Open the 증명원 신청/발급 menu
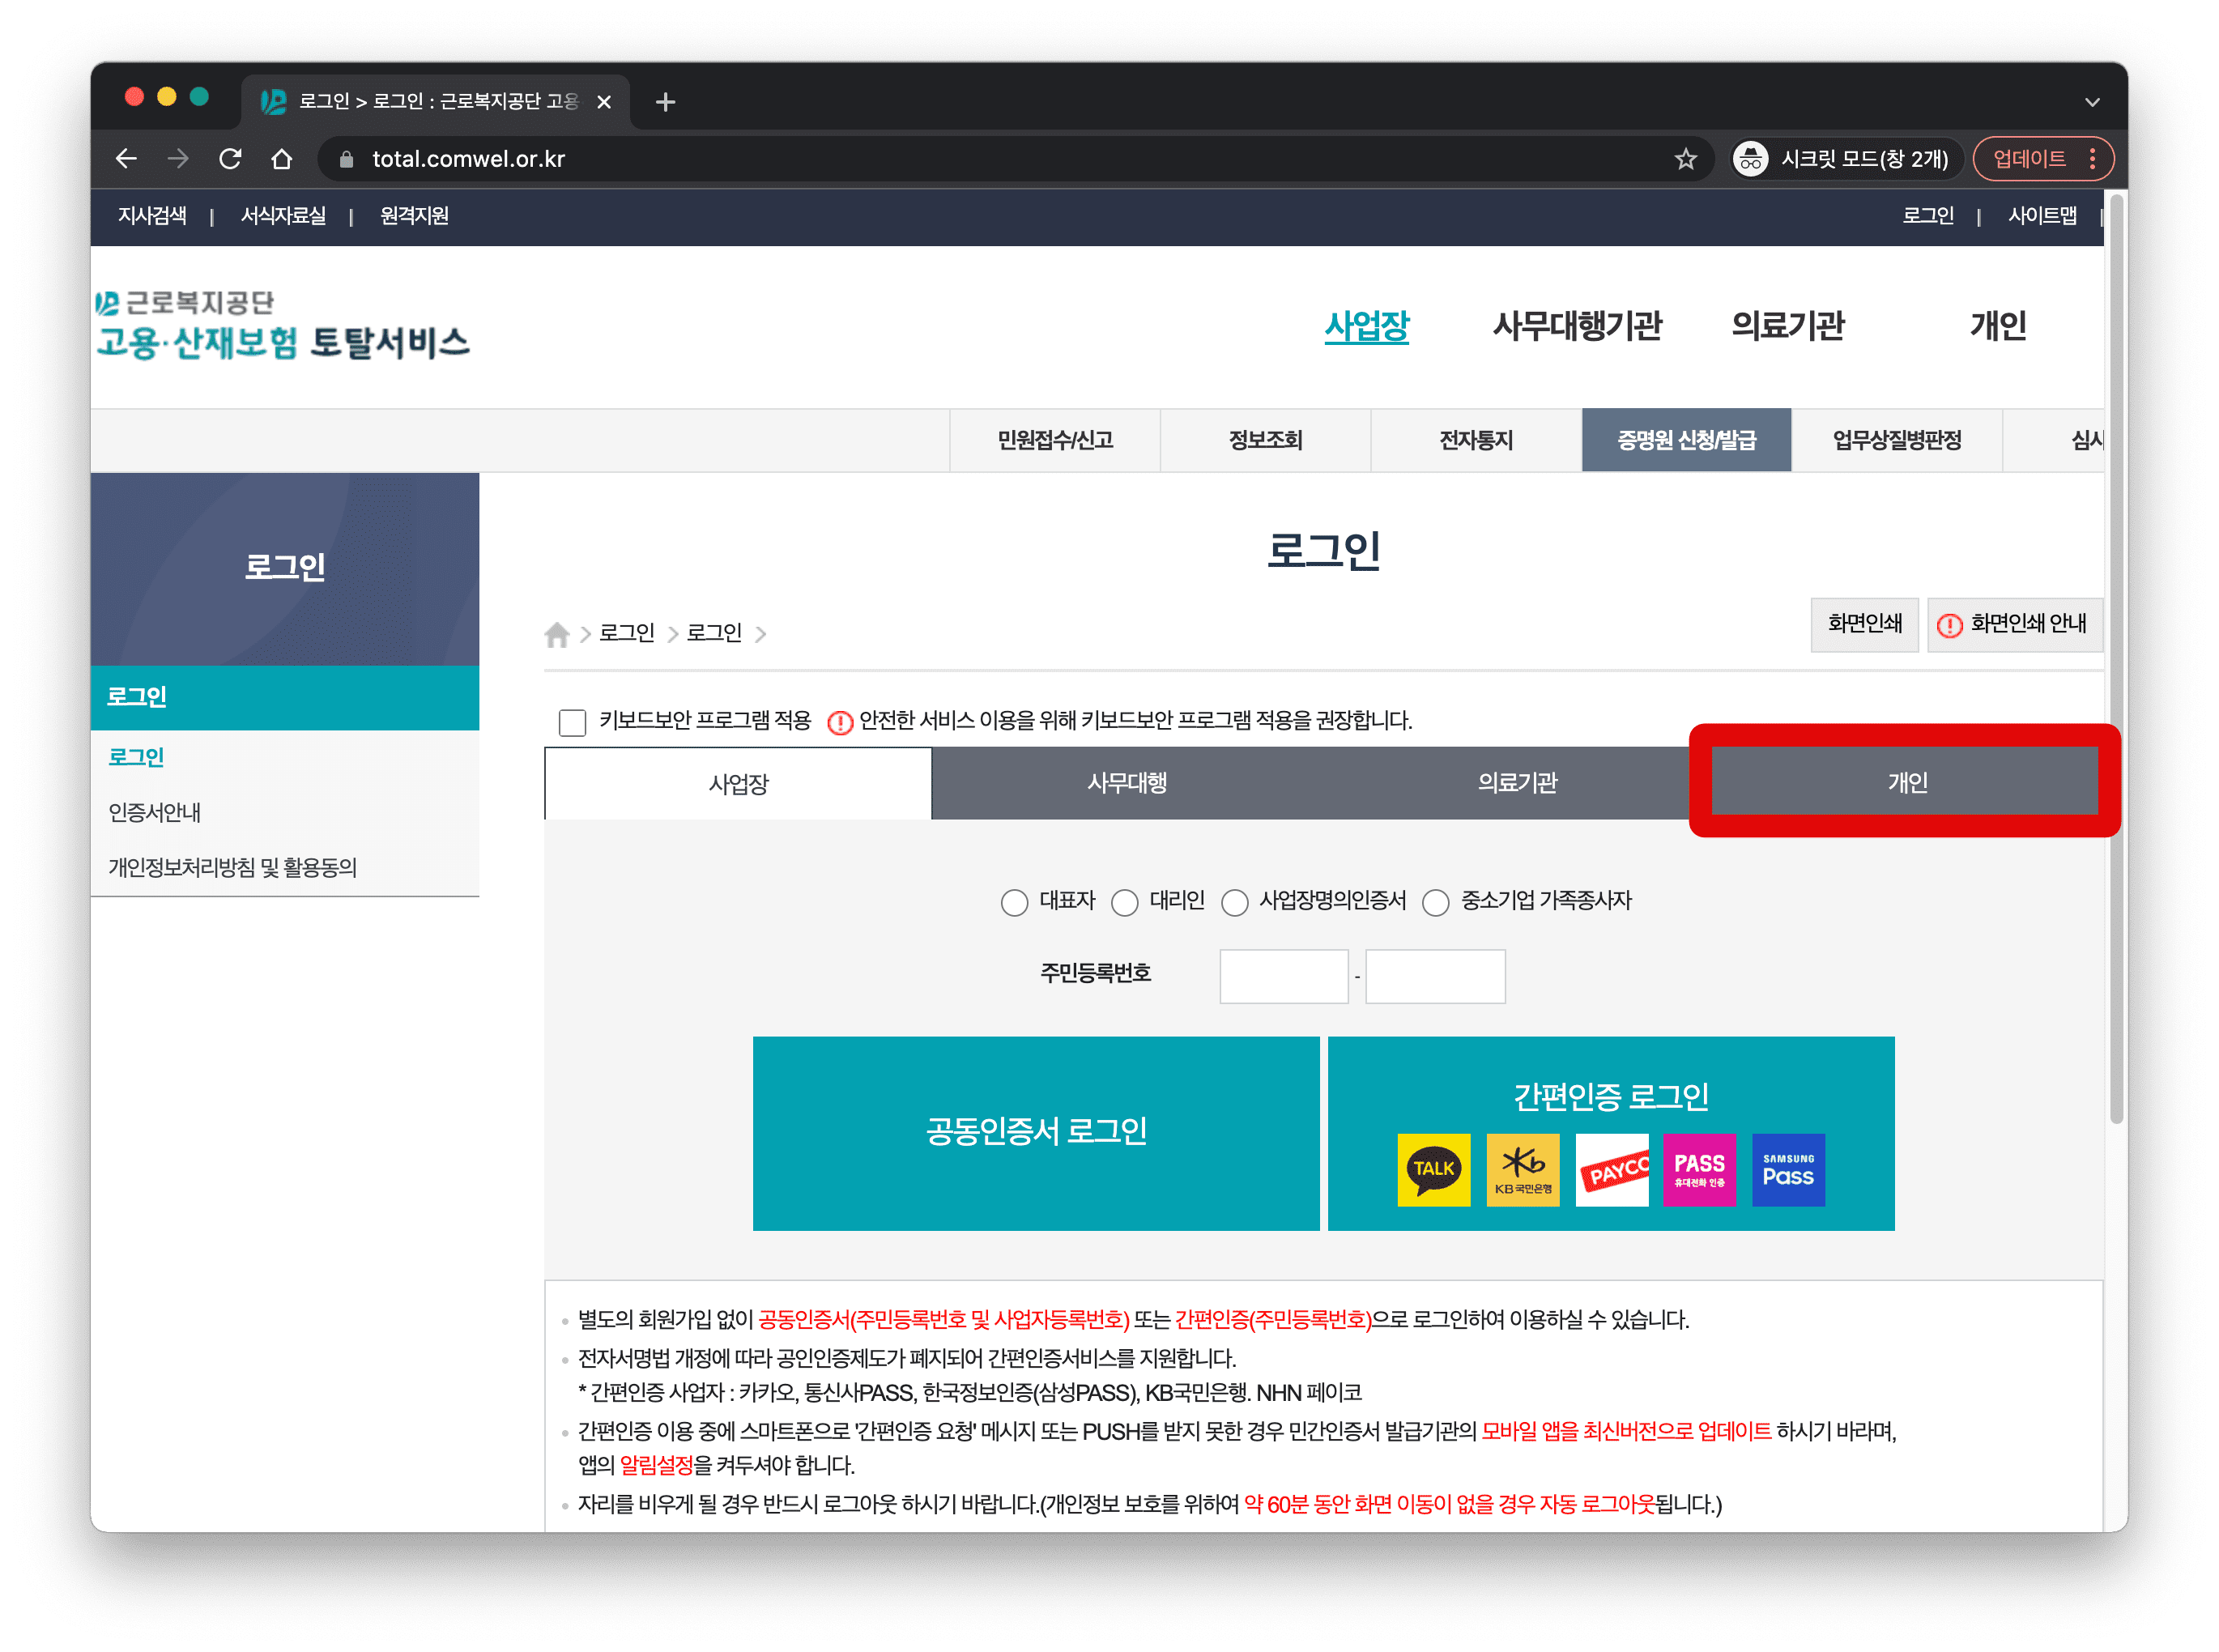 click(1686, 440)
